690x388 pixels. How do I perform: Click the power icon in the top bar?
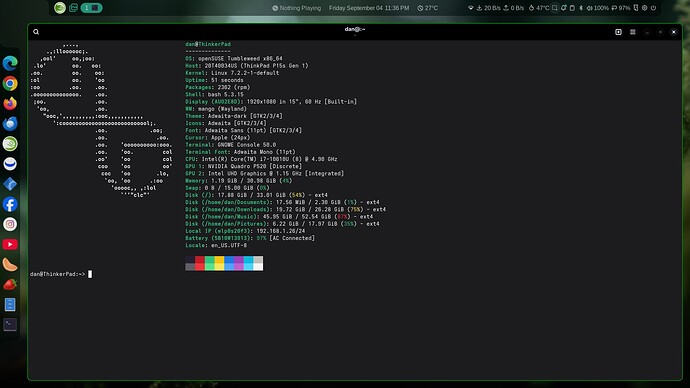(653, 8)
